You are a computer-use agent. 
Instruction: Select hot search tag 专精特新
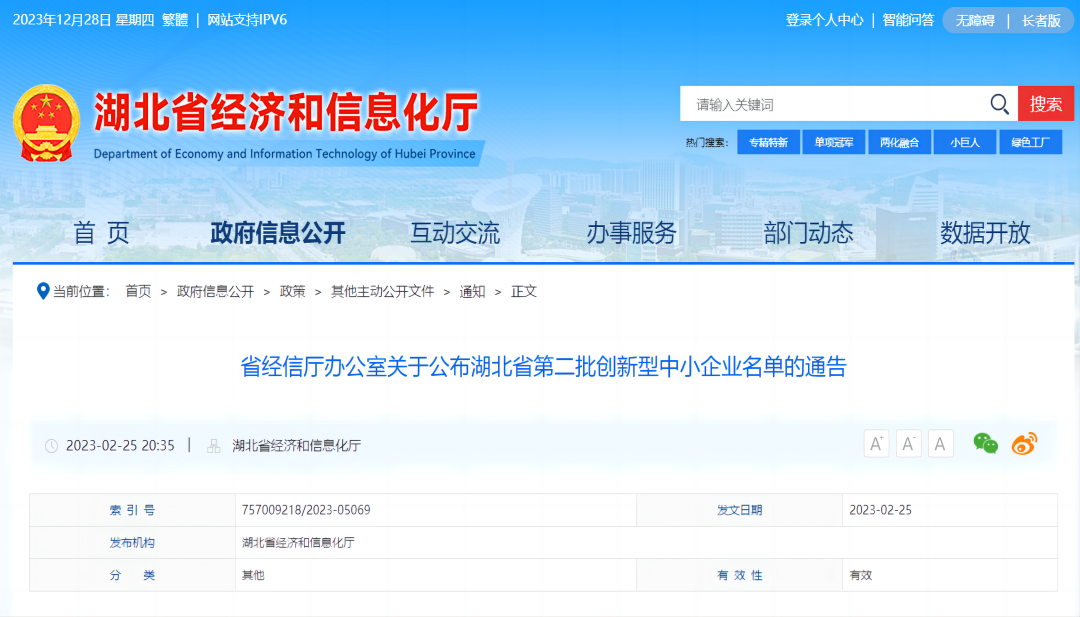(x=768, y=143)
